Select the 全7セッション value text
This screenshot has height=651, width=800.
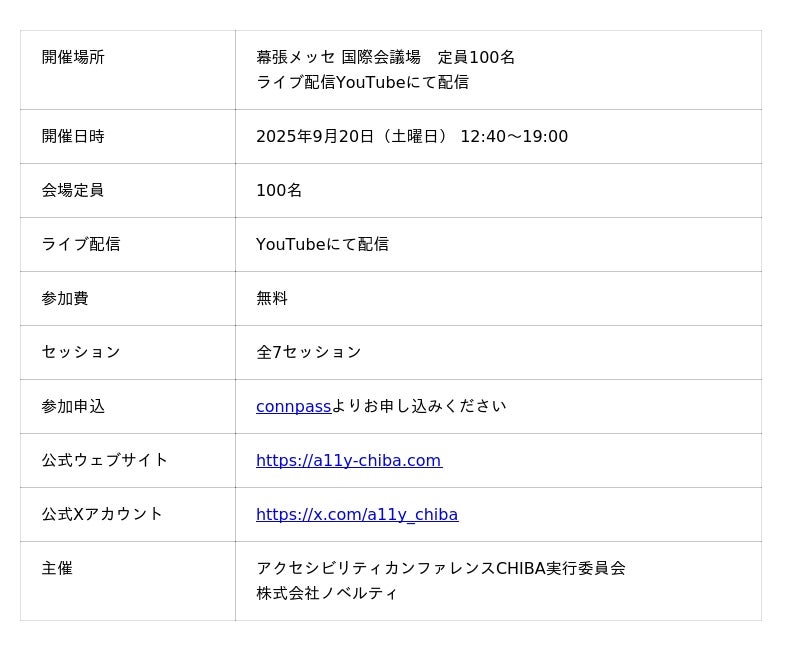click(x=309, y=352)
